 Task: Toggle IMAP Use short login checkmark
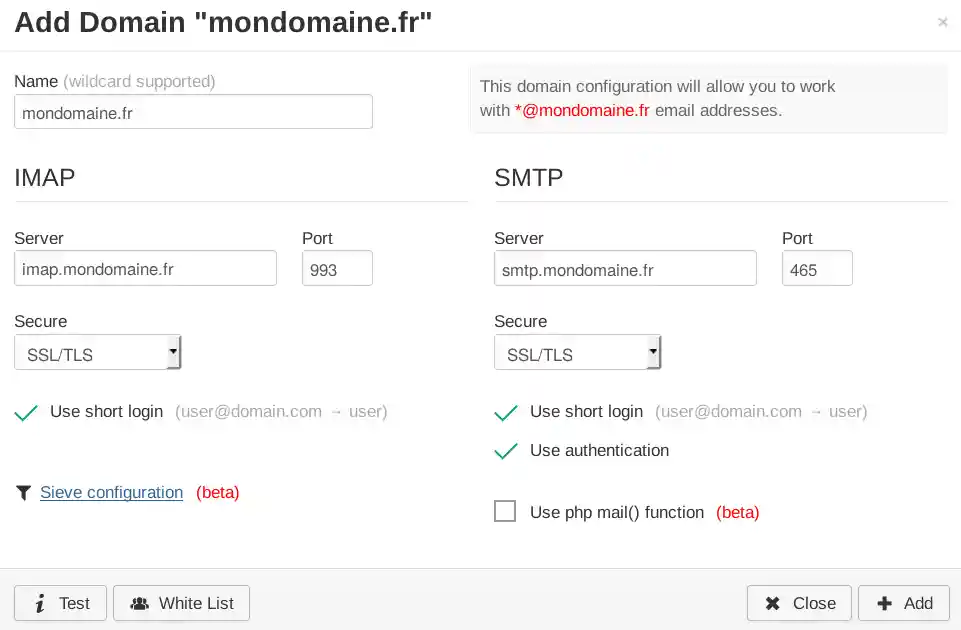pyautogui.click(x=27, y=412)
